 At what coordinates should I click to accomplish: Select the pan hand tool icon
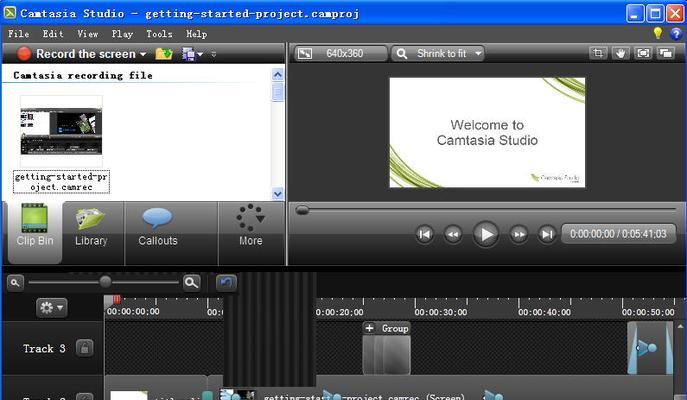(620, 53)
